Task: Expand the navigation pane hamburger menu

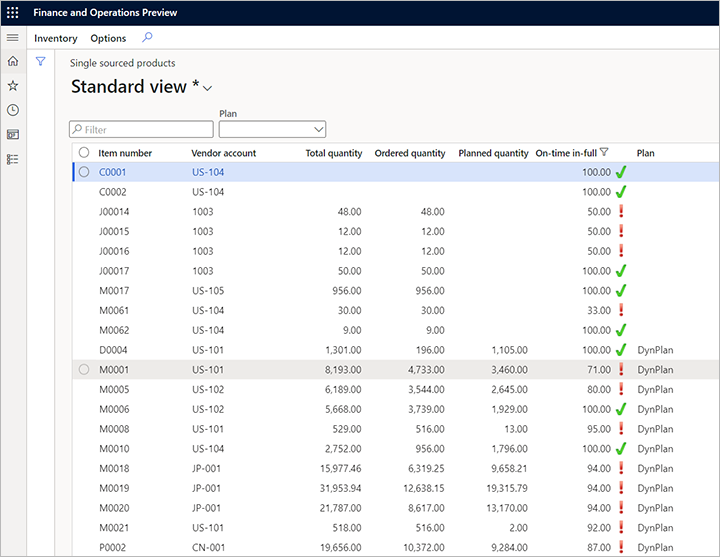Action: tap(13, 38)
